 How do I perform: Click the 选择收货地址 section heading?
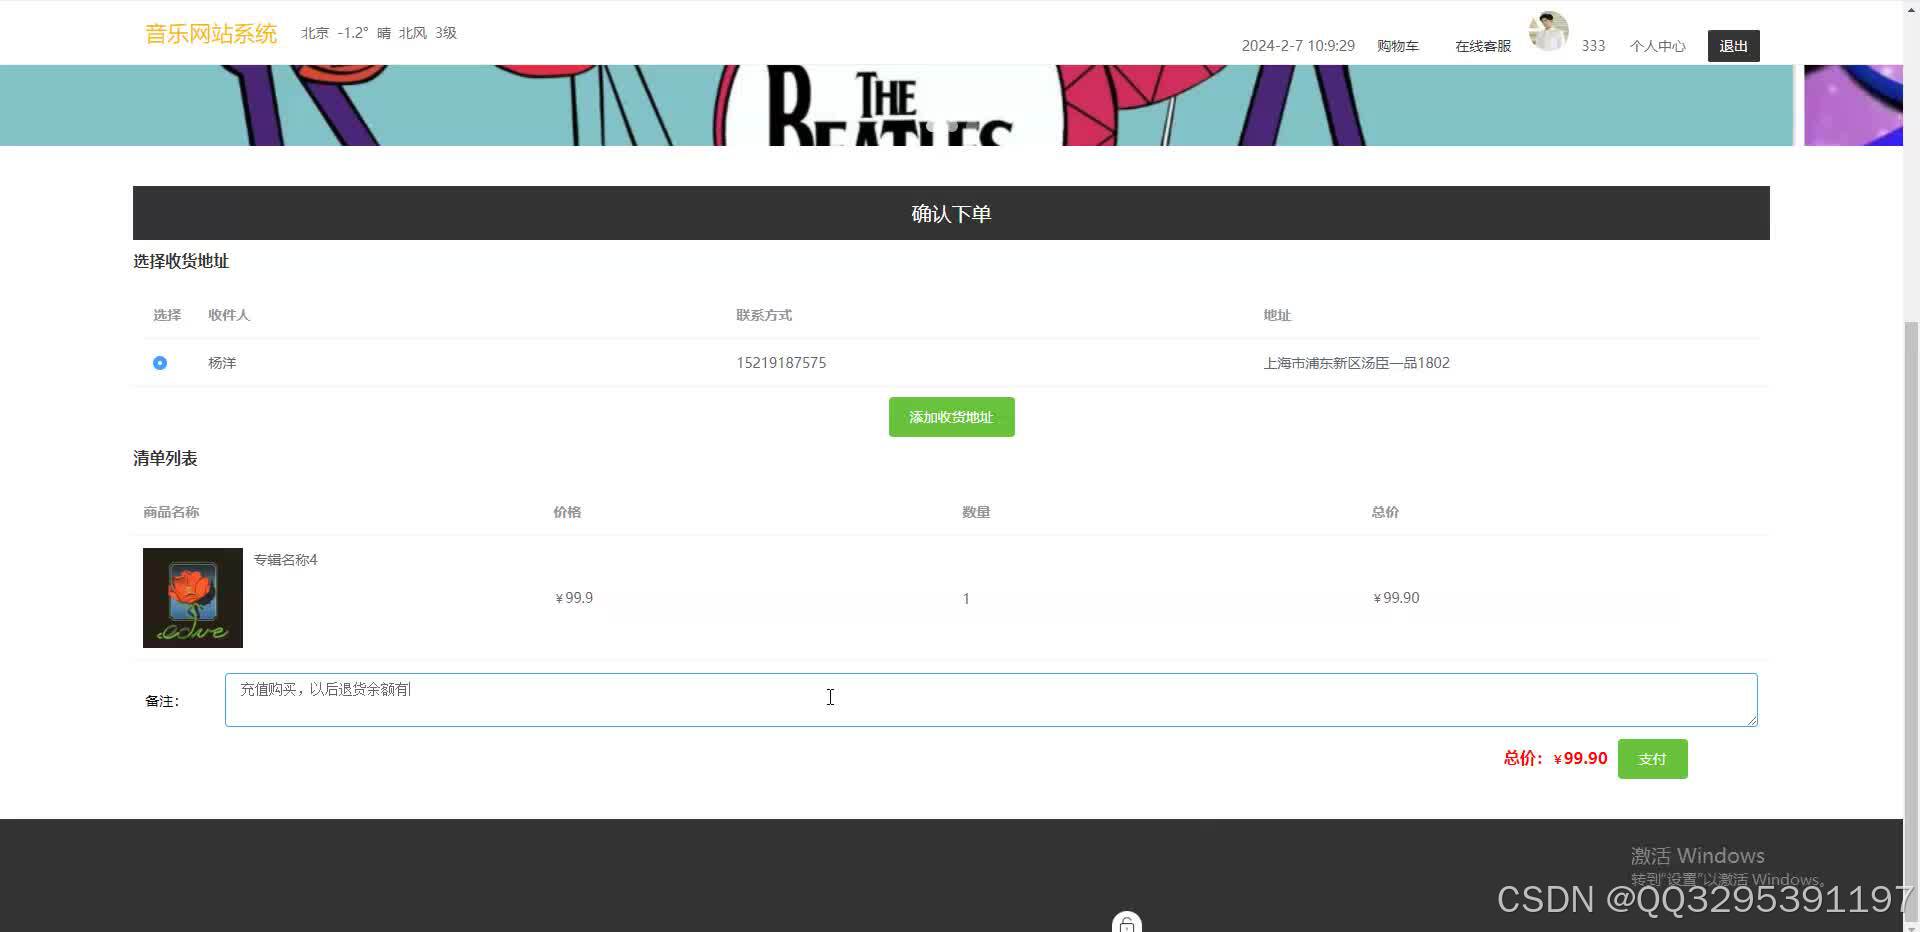[181, 261]
